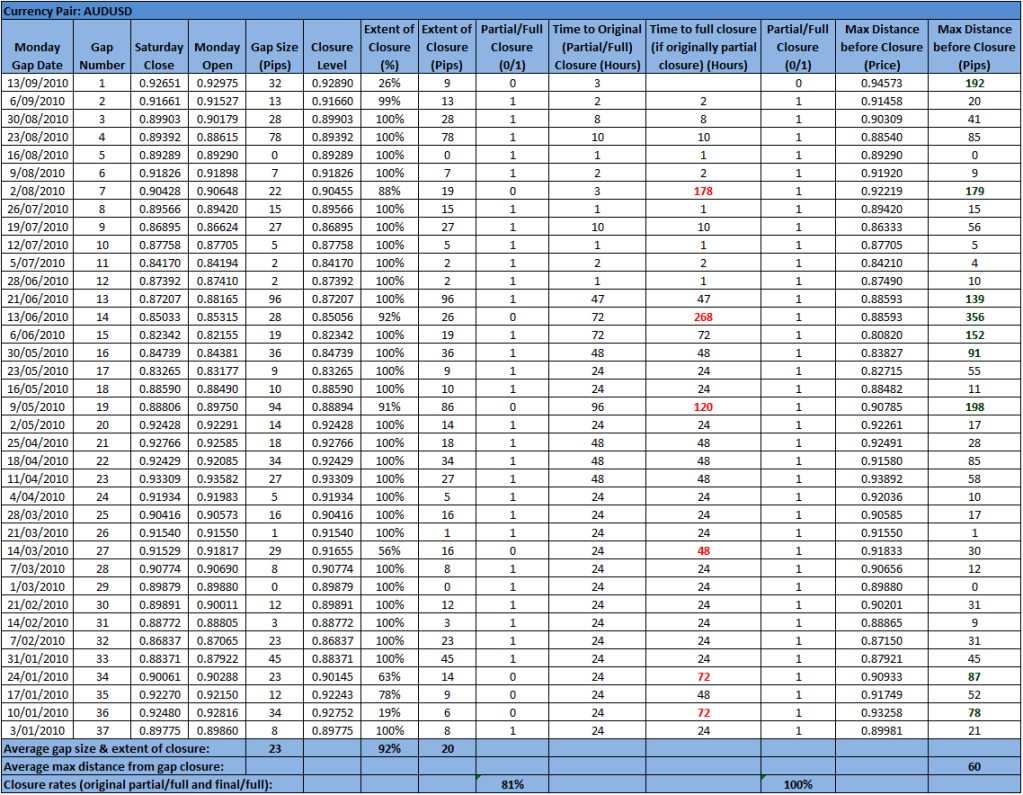Select the green 139 pips value
1023x795 pixels.
tap(974, 299)
